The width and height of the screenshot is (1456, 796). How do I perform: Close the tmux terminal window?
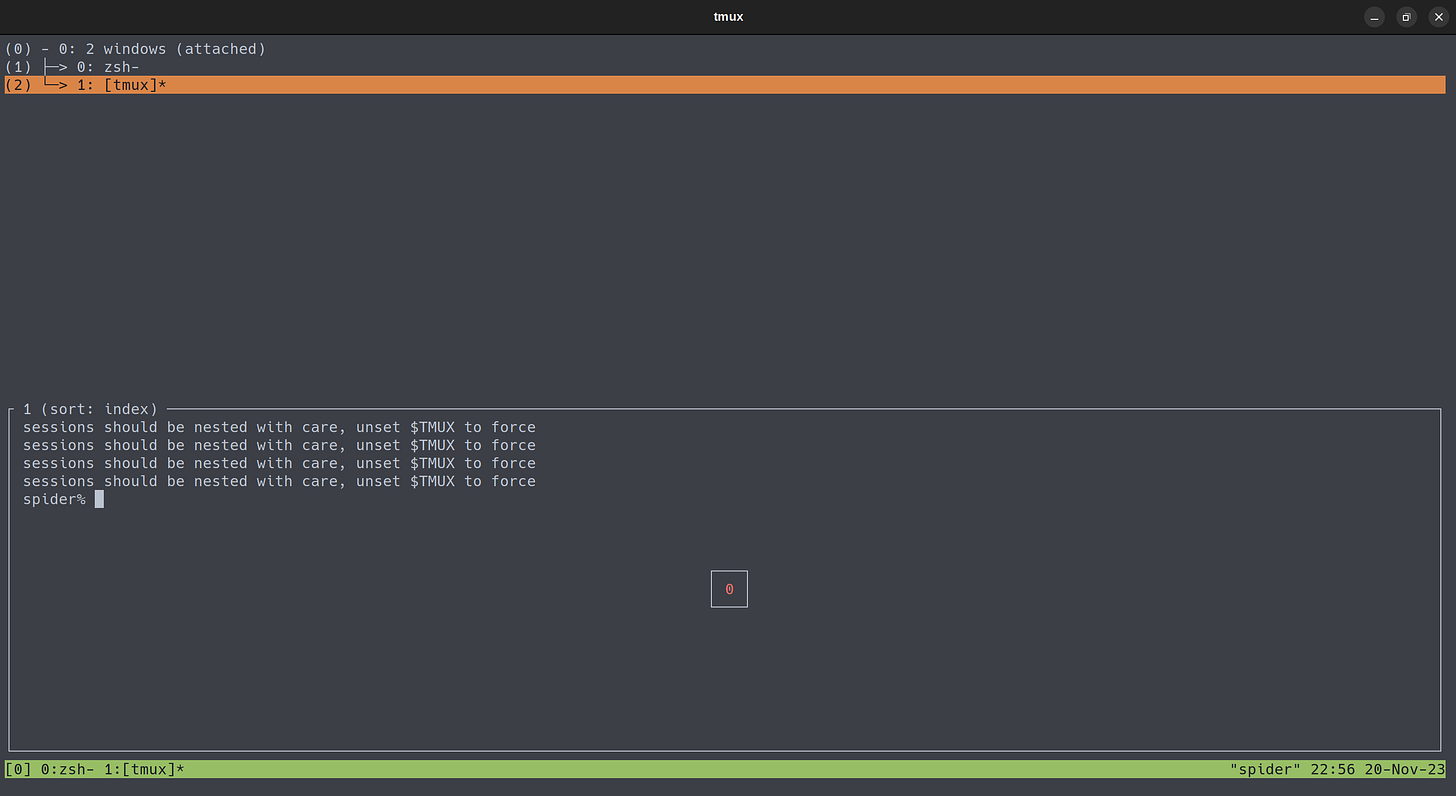[x=1439, y=17]
